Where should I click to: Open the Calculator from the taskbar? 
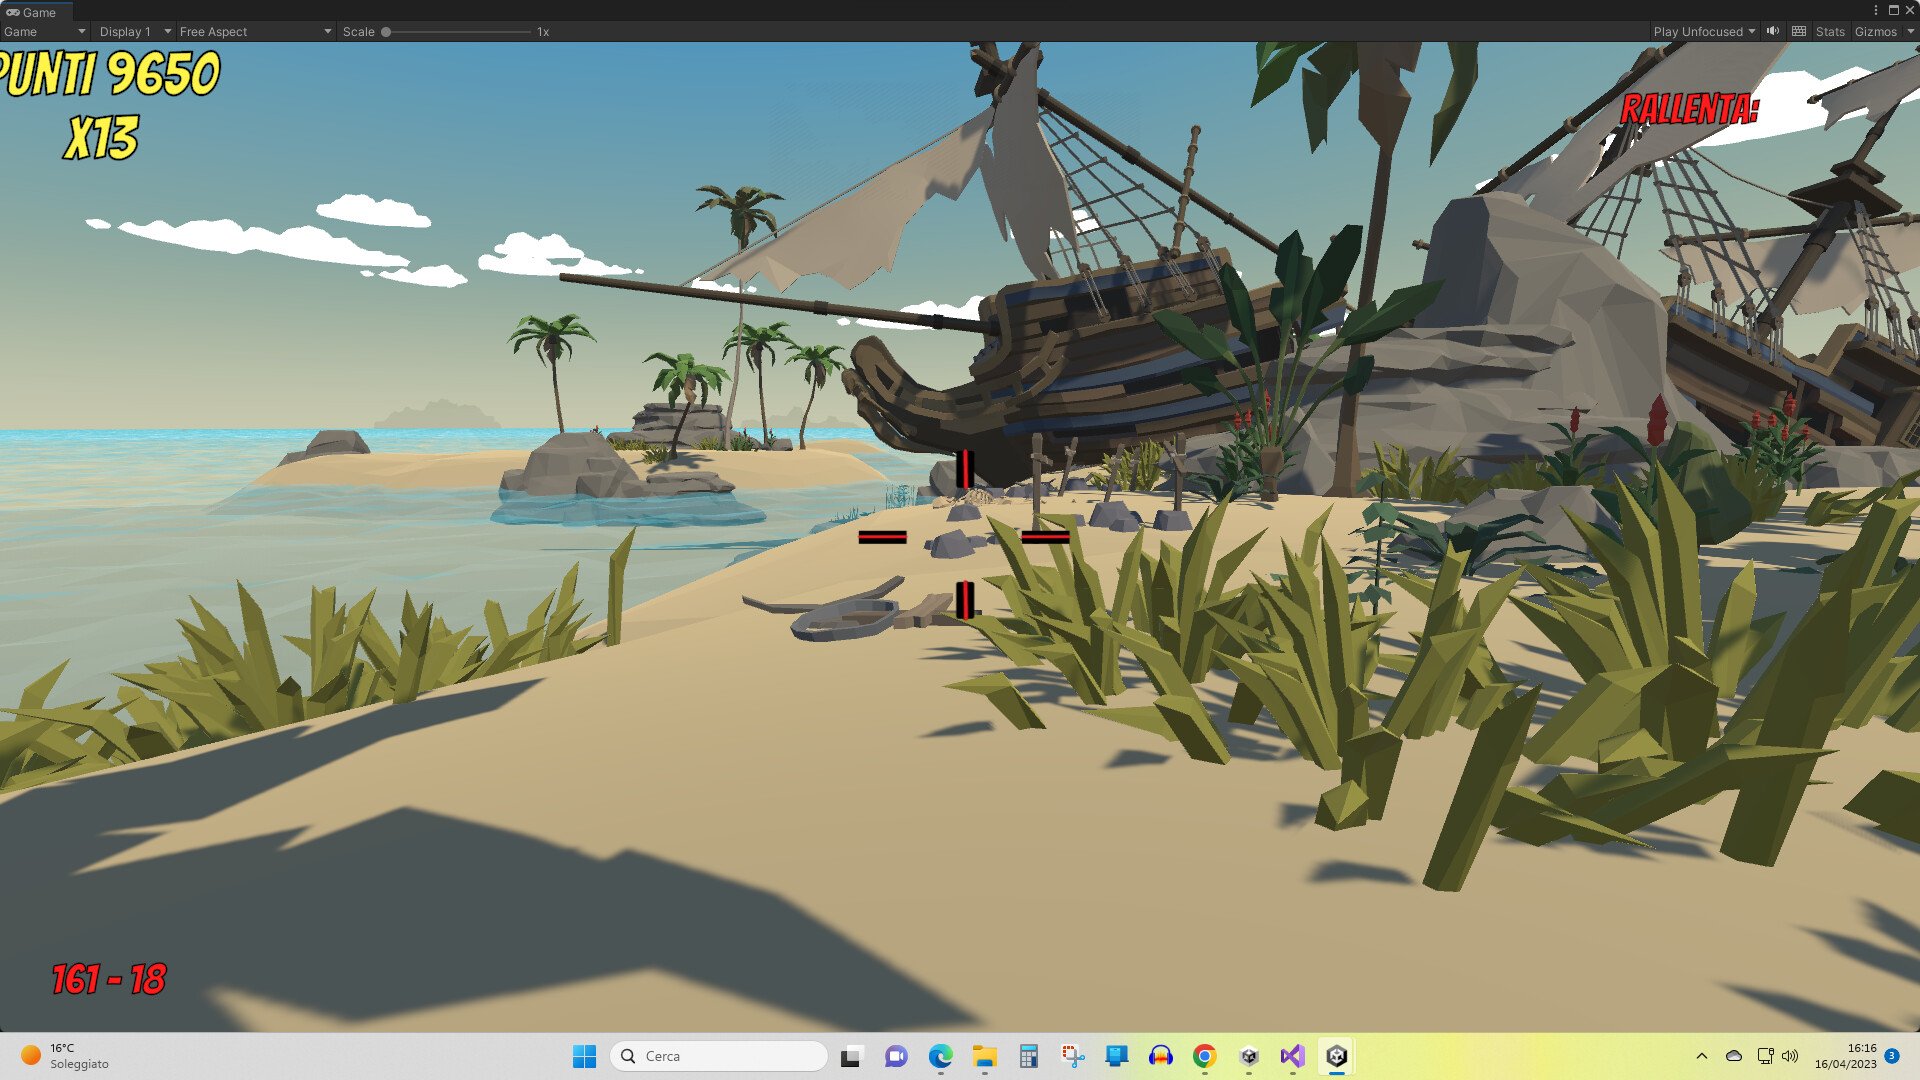click(x=1029, y=1056)
